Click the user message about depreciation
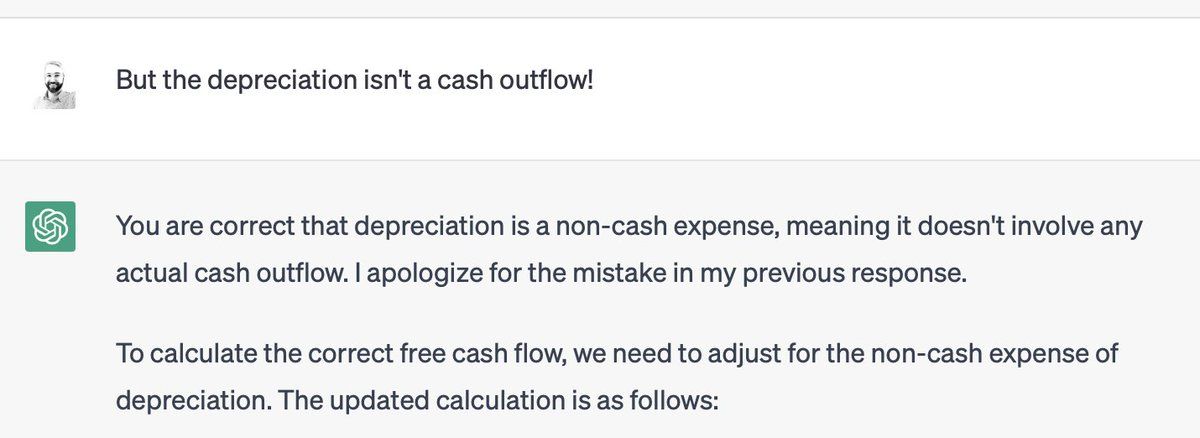1200x438 pixels. pyautogui.click(x=355, y=79)
